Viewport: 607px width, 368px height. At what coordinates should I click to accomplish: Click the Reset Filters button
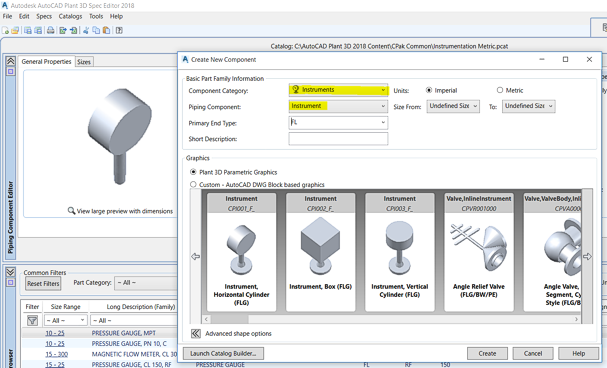click(x=43, y=284)
